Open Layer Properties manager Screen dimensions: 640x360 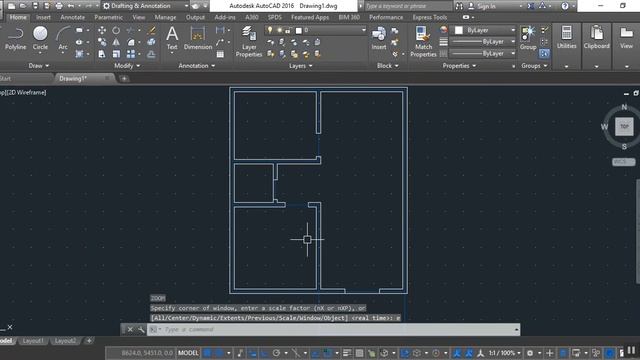pos(249,41)
